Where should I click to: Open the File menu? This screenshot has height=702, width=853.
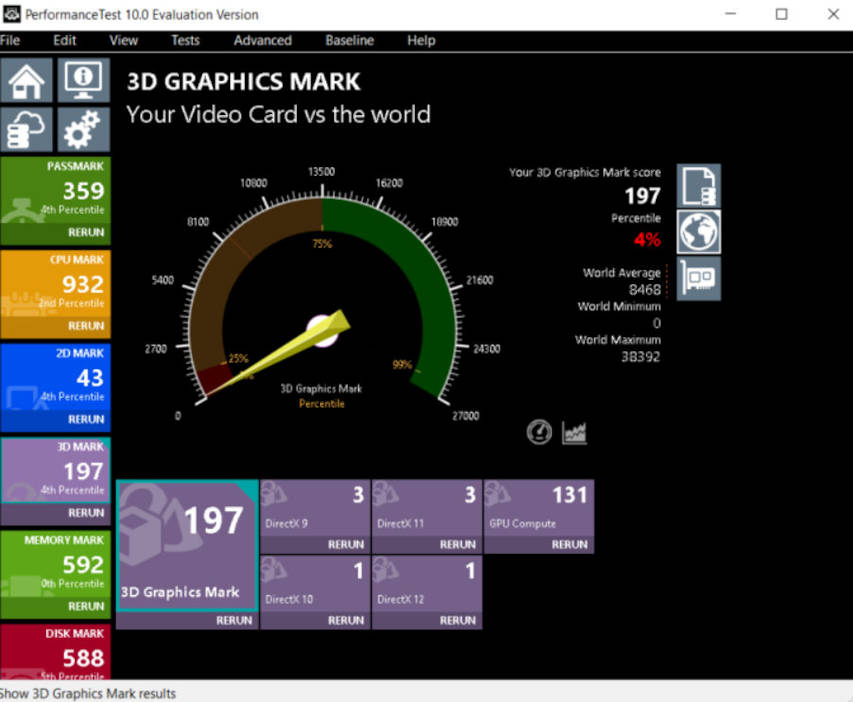click(x=10, y=40)
